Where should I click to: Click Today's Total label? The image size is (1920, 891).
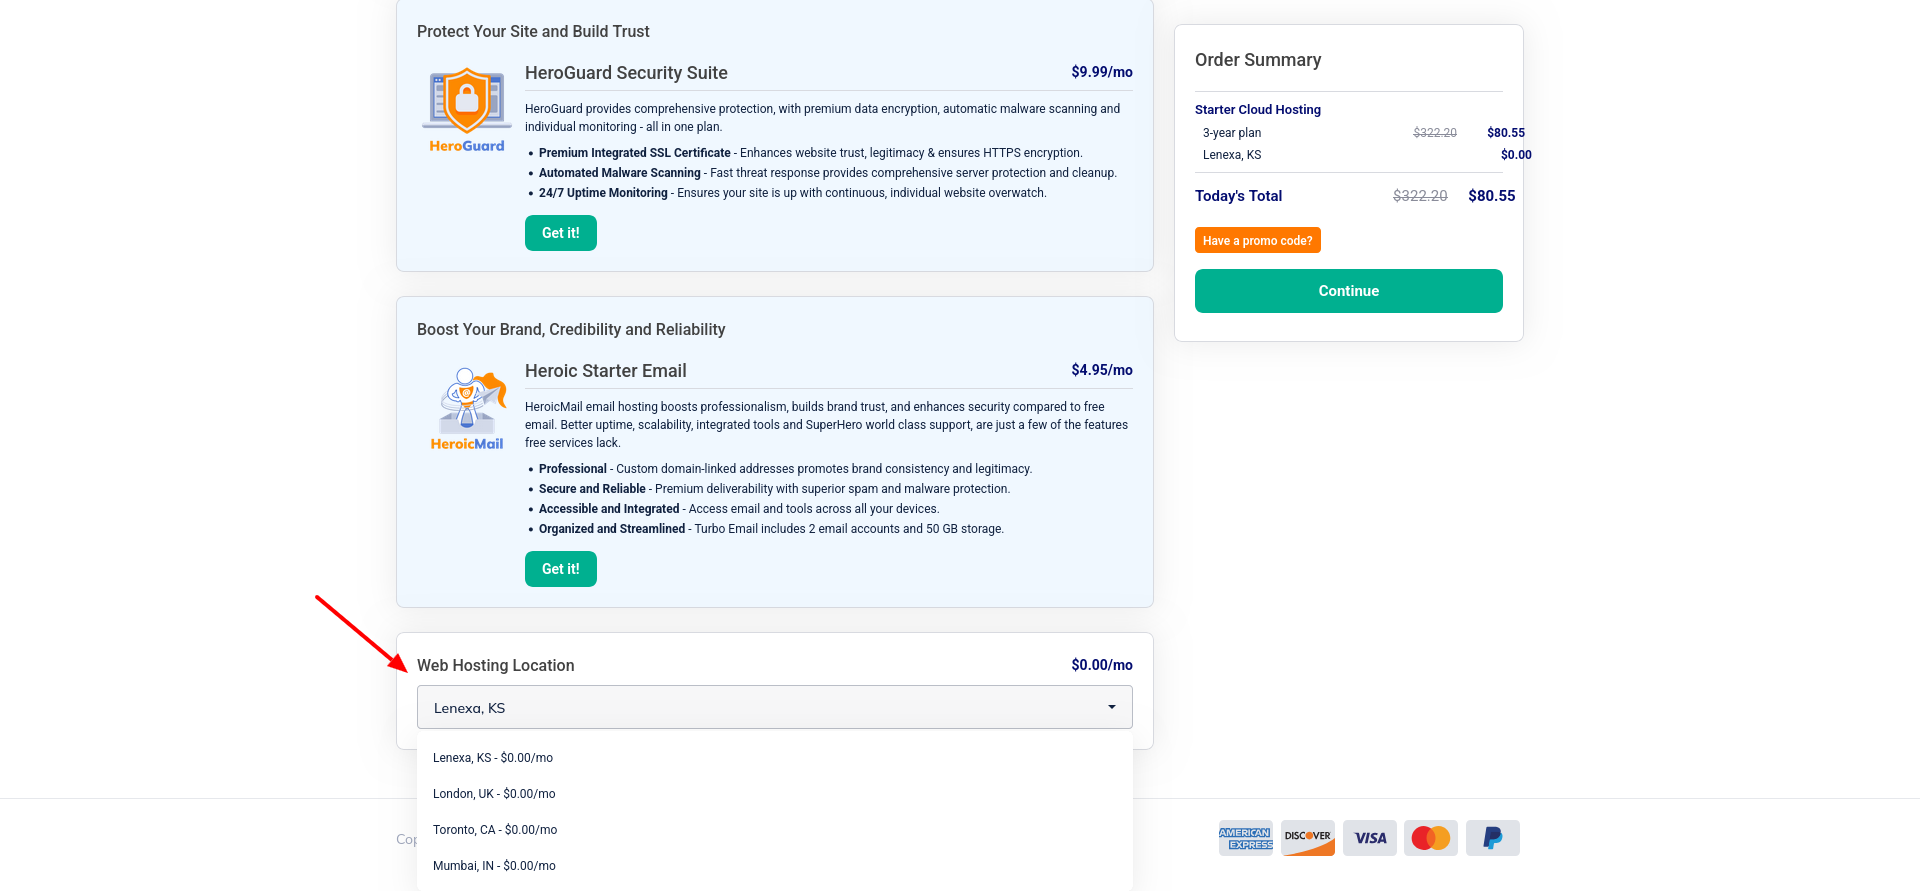tap(1238, 196)
